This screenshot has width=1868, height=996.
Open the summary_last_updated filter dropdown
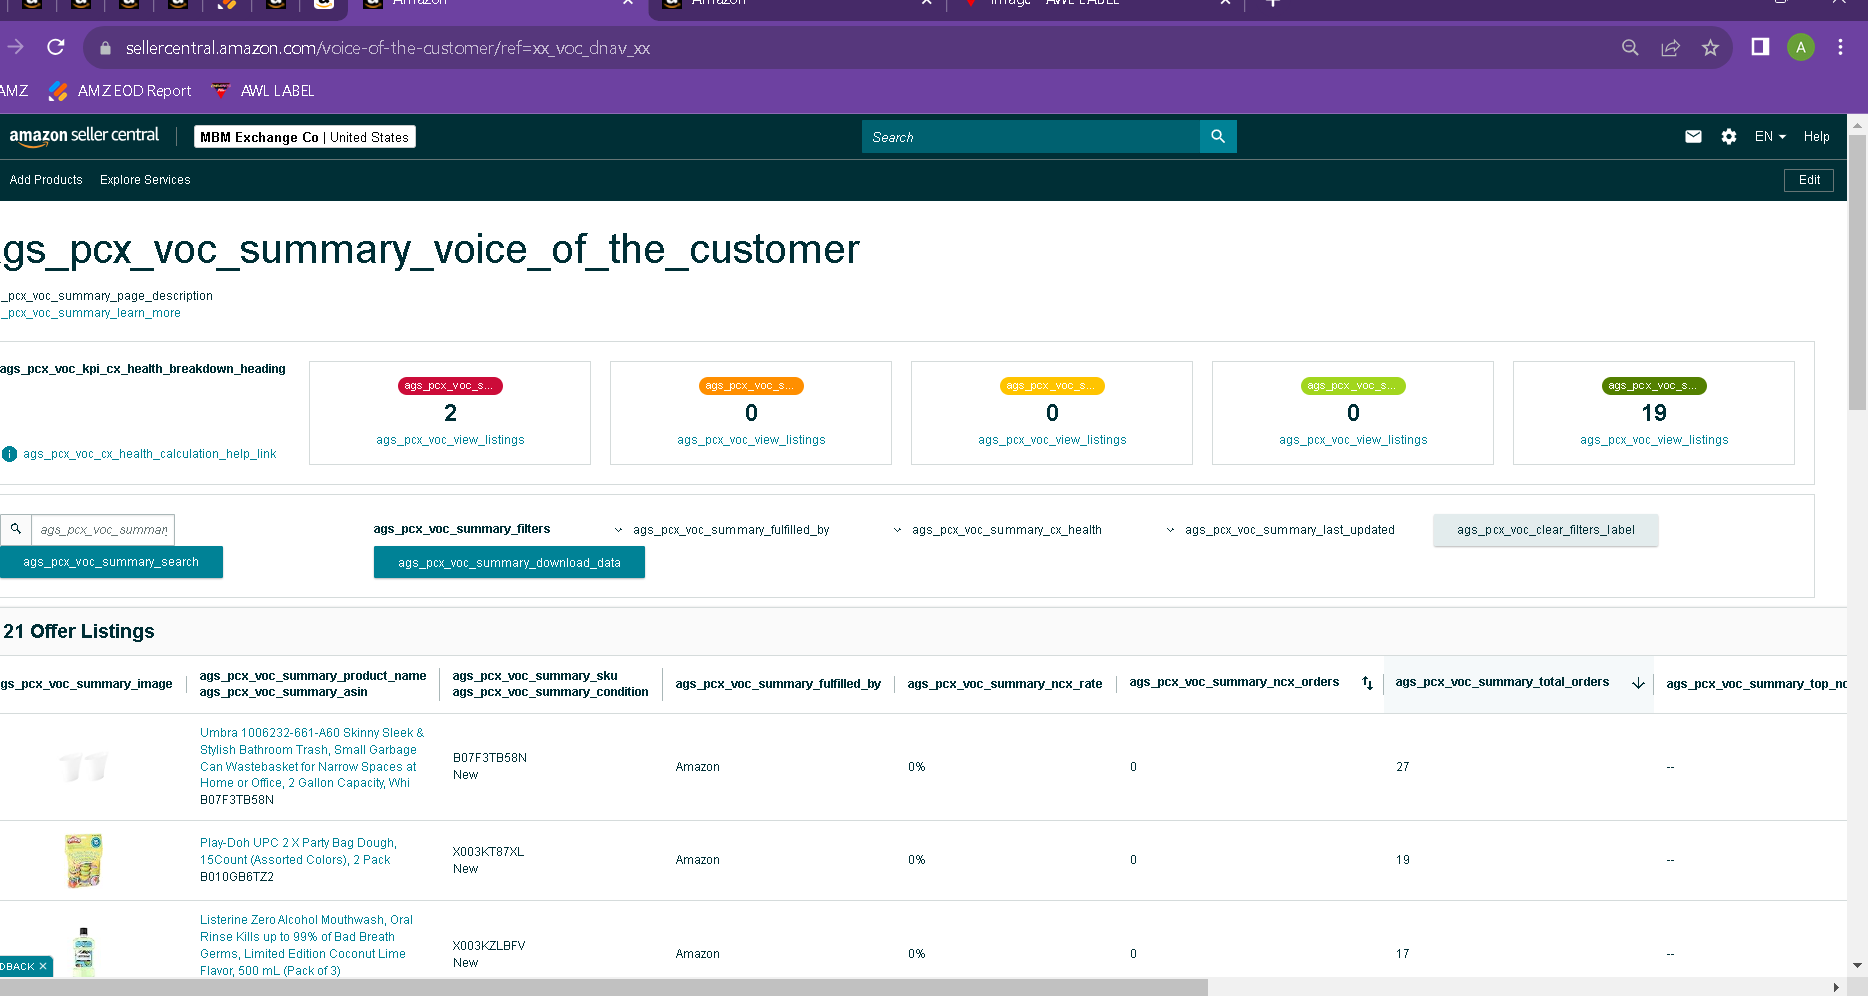coord(1280,530)
